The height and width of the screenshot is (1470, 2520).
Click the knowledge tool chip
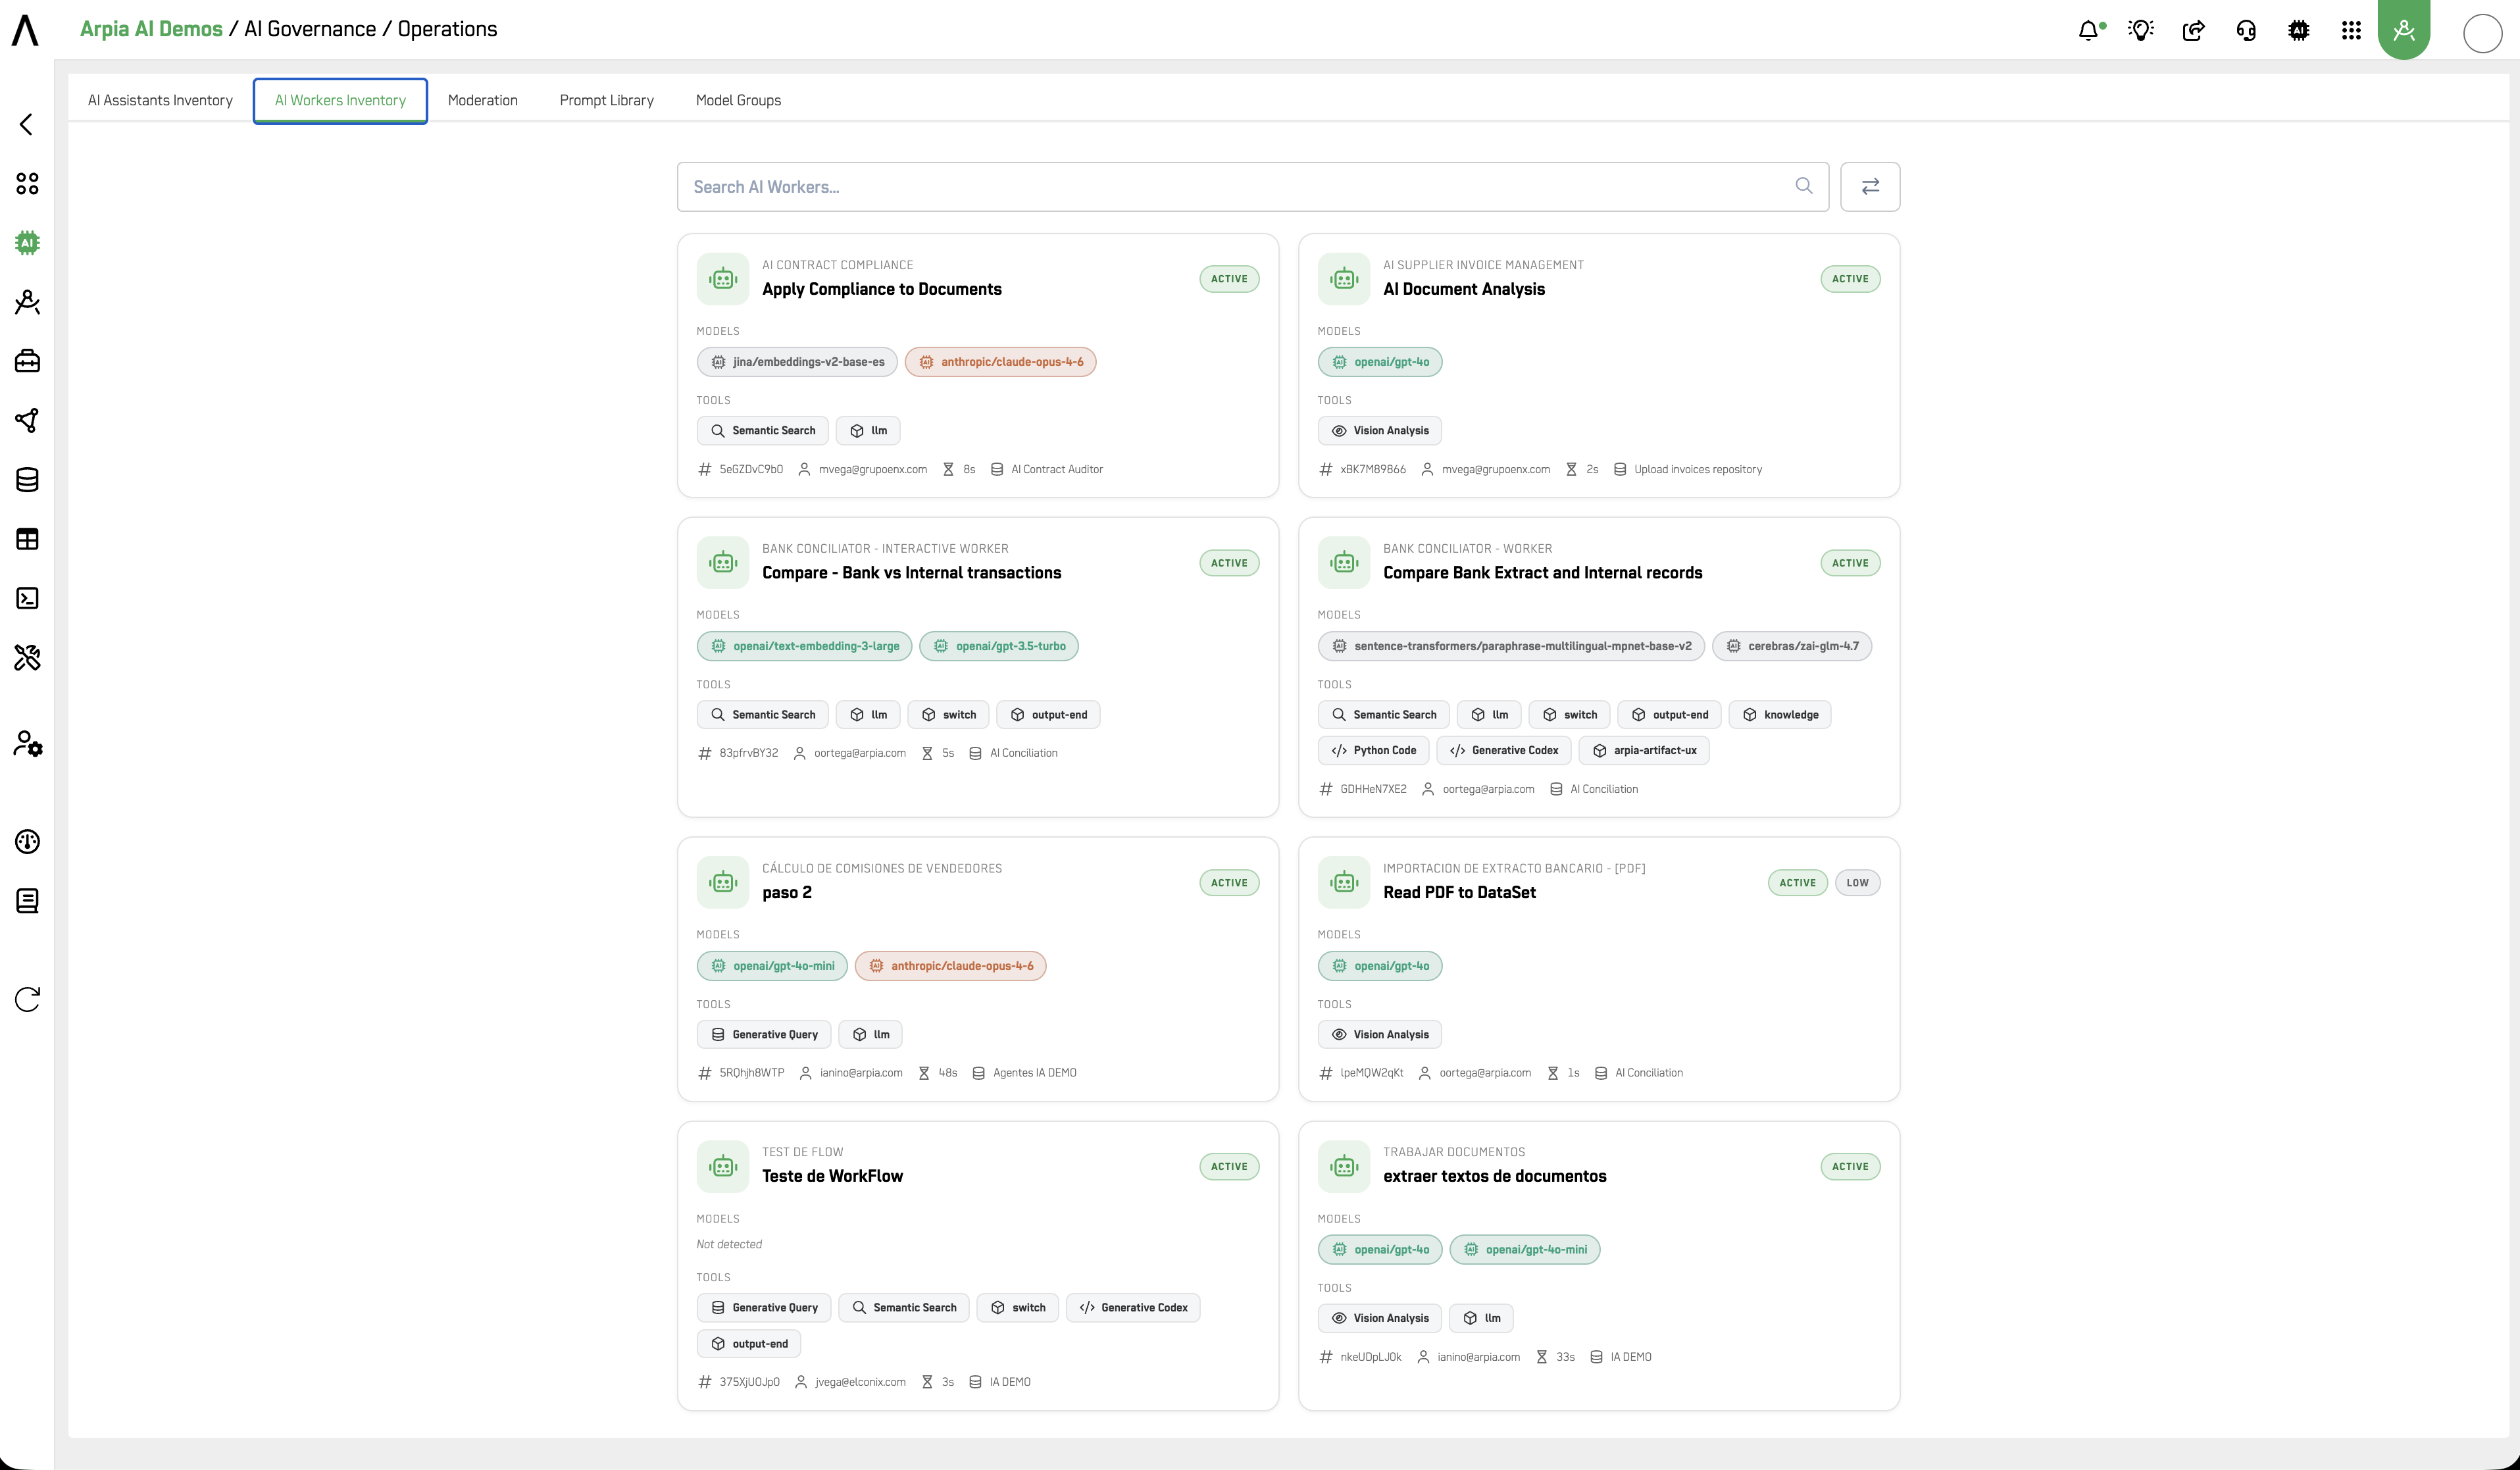pyautogui.click(x=1779, y=714)
